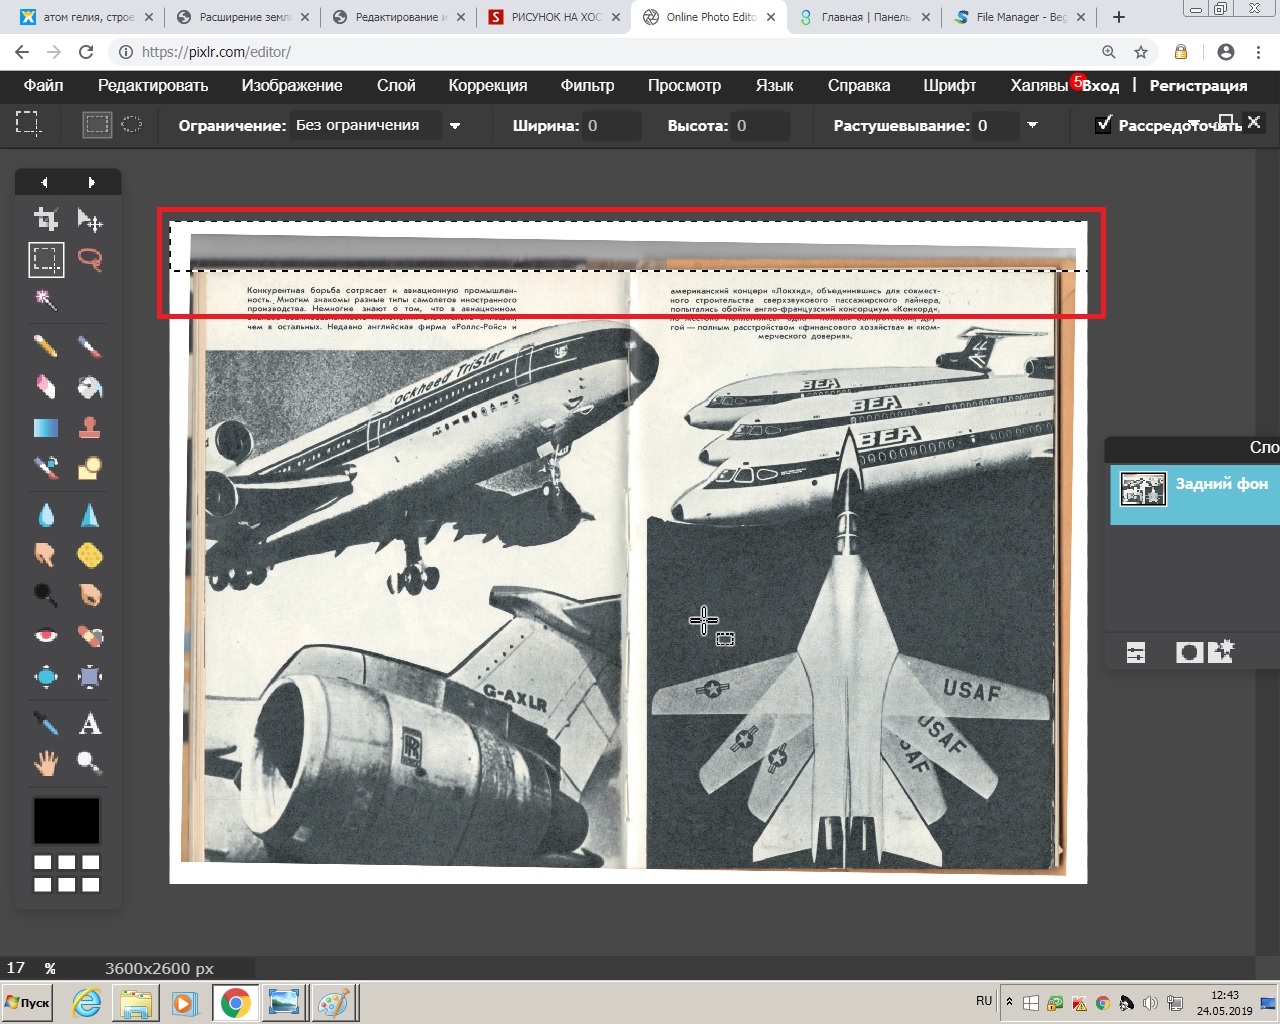Open the Фильтр menu

point(587,85)
